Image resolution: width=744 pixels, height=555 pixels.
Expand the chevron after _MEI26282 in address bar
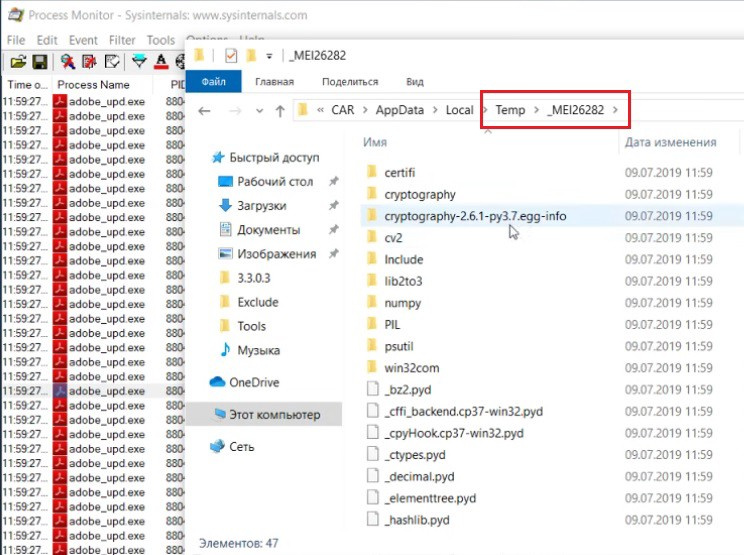[617, 110]
